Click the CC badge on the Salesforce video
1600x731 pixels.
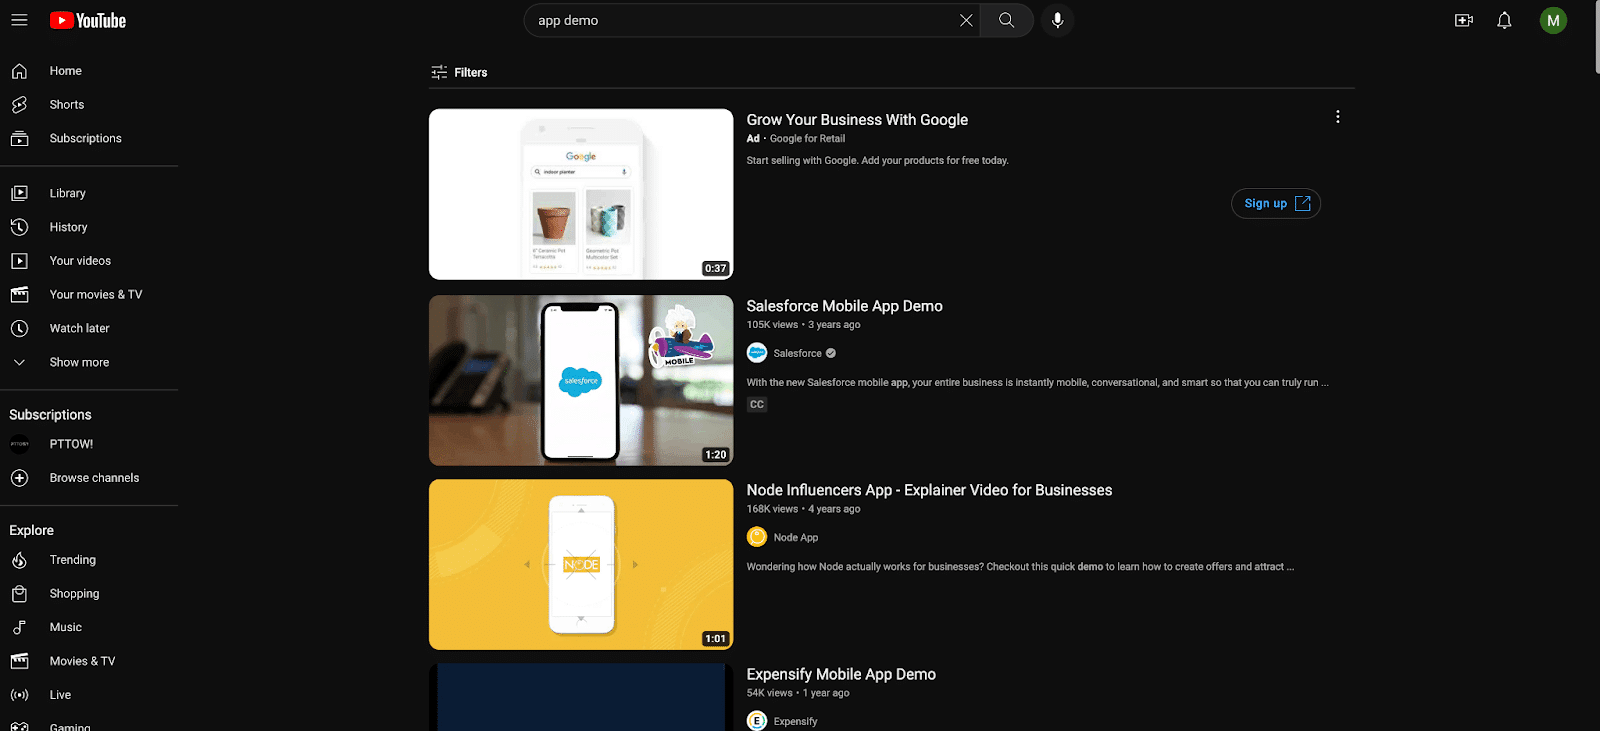tap(757, 405)
